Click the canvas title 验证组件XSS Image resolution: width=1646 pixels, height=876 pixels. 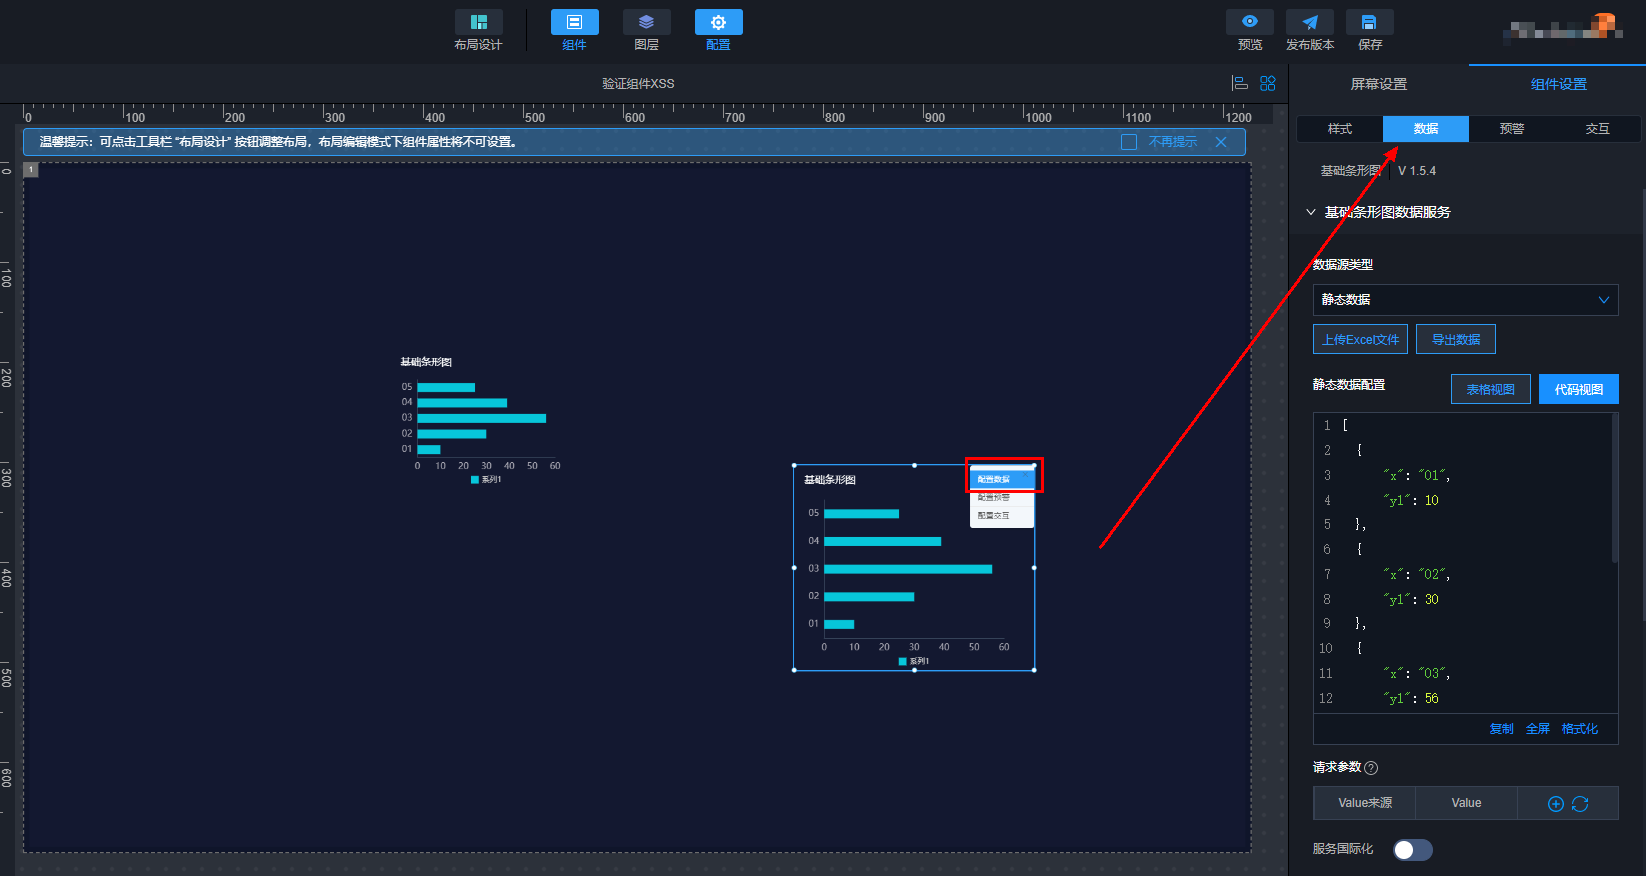tap(638, 84)
